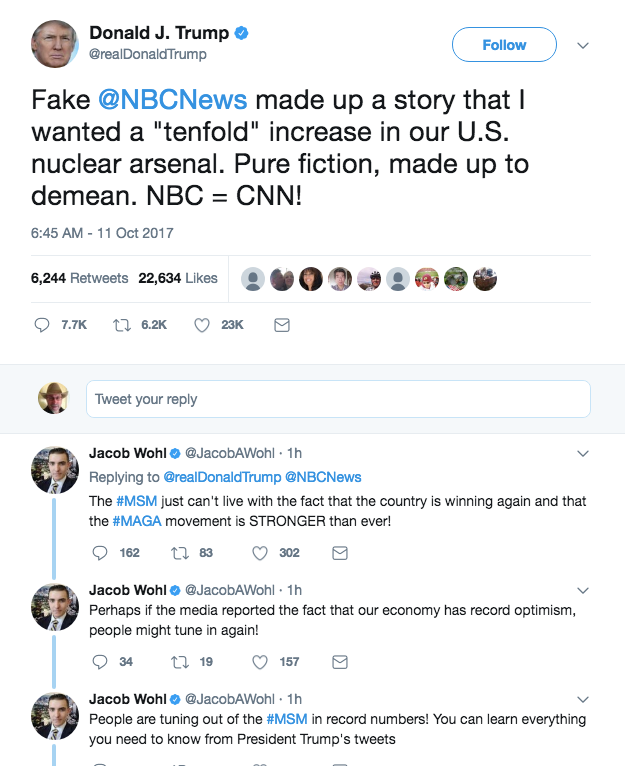
Task: Follow Donald J. Trump
Action: 504,45
